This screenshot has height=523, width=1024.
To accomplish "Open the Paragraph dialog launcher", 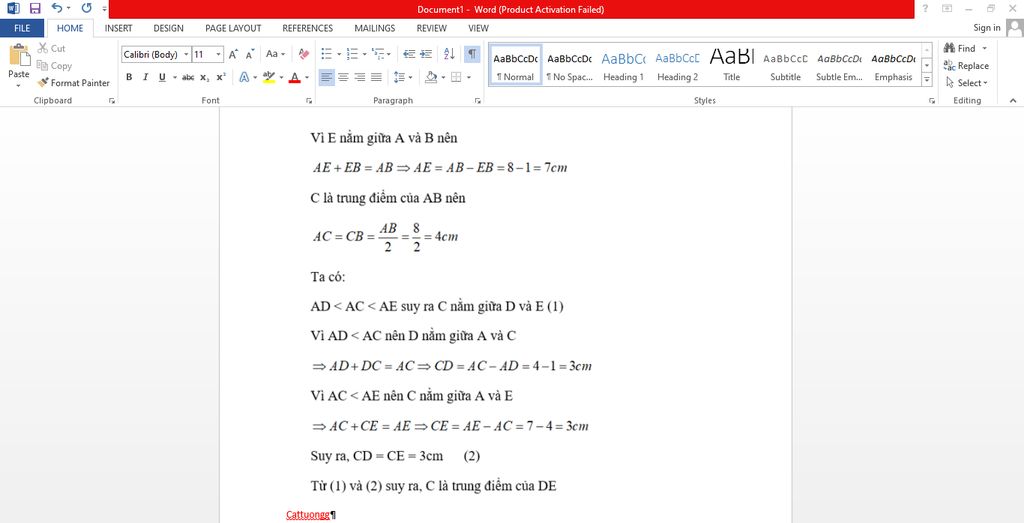I will 477,101.
